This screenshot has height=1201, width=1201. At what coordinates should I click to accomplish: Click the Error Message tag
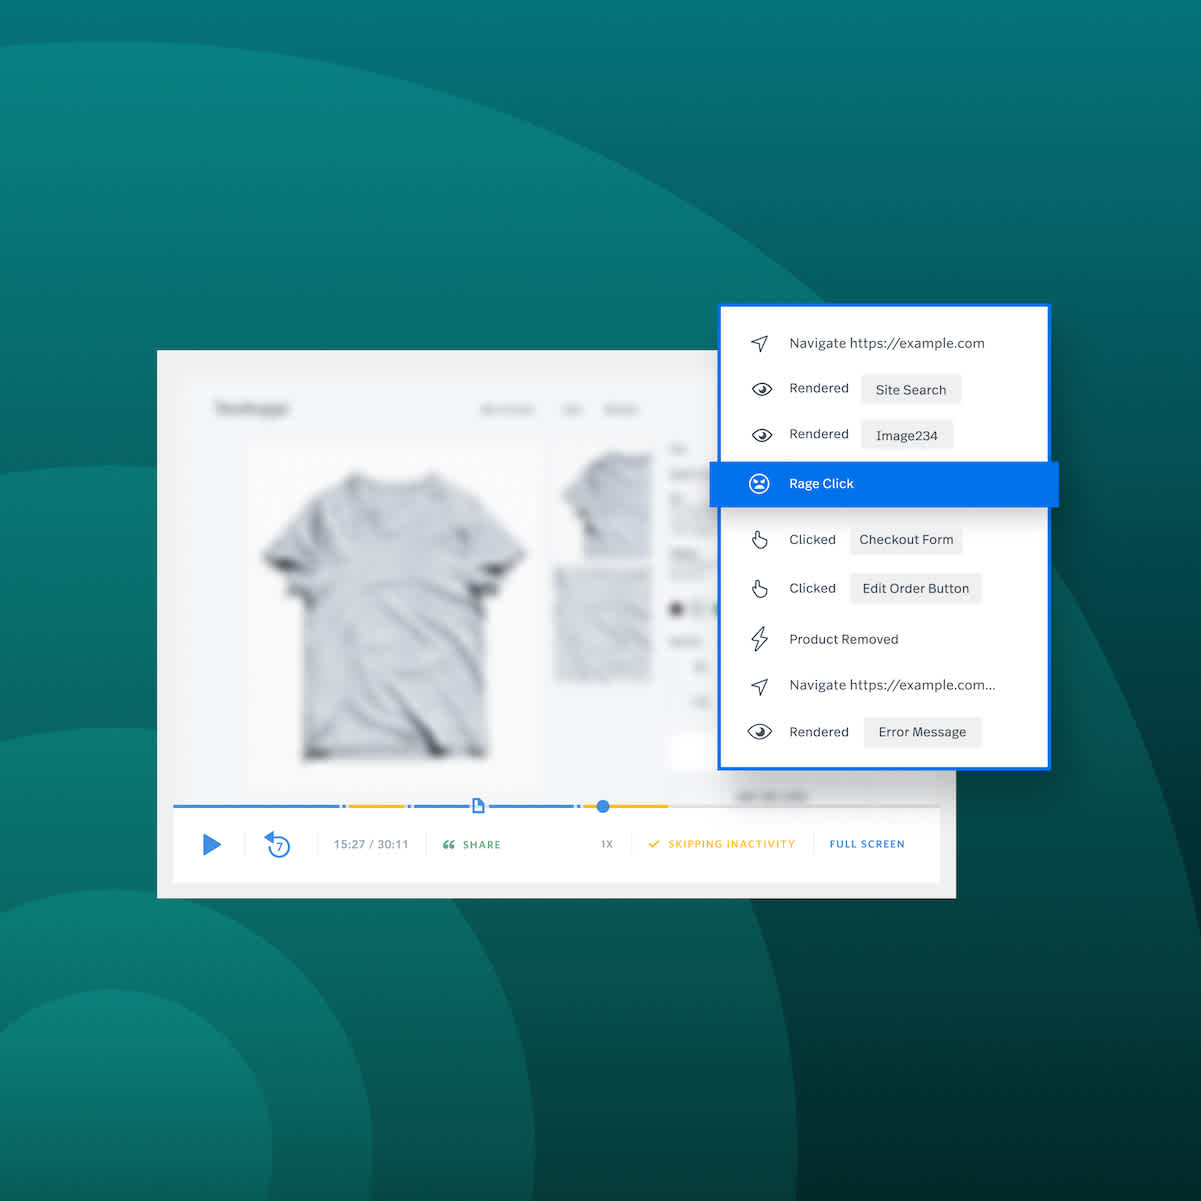pyautogui.click(x=922, y=732)
